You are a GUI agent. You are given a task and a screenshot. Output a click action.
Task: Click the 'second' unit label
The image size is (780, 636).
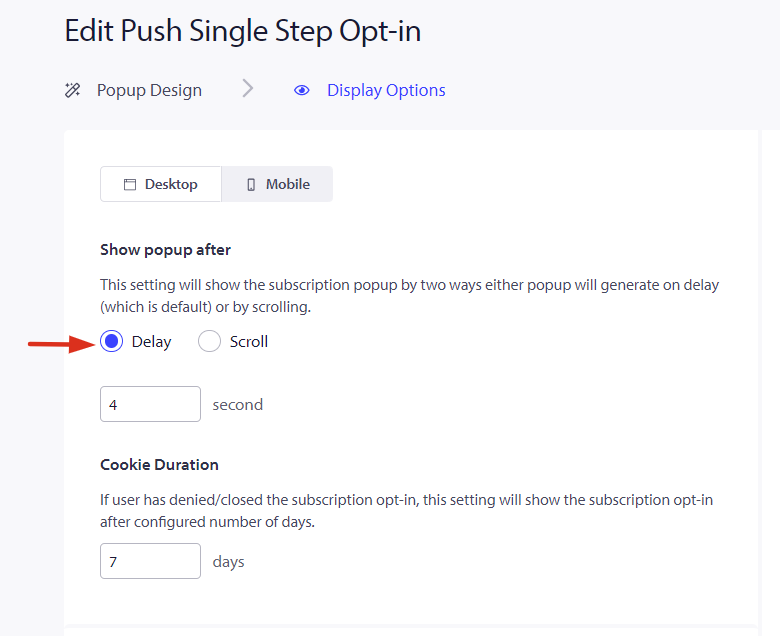point(238,405)
